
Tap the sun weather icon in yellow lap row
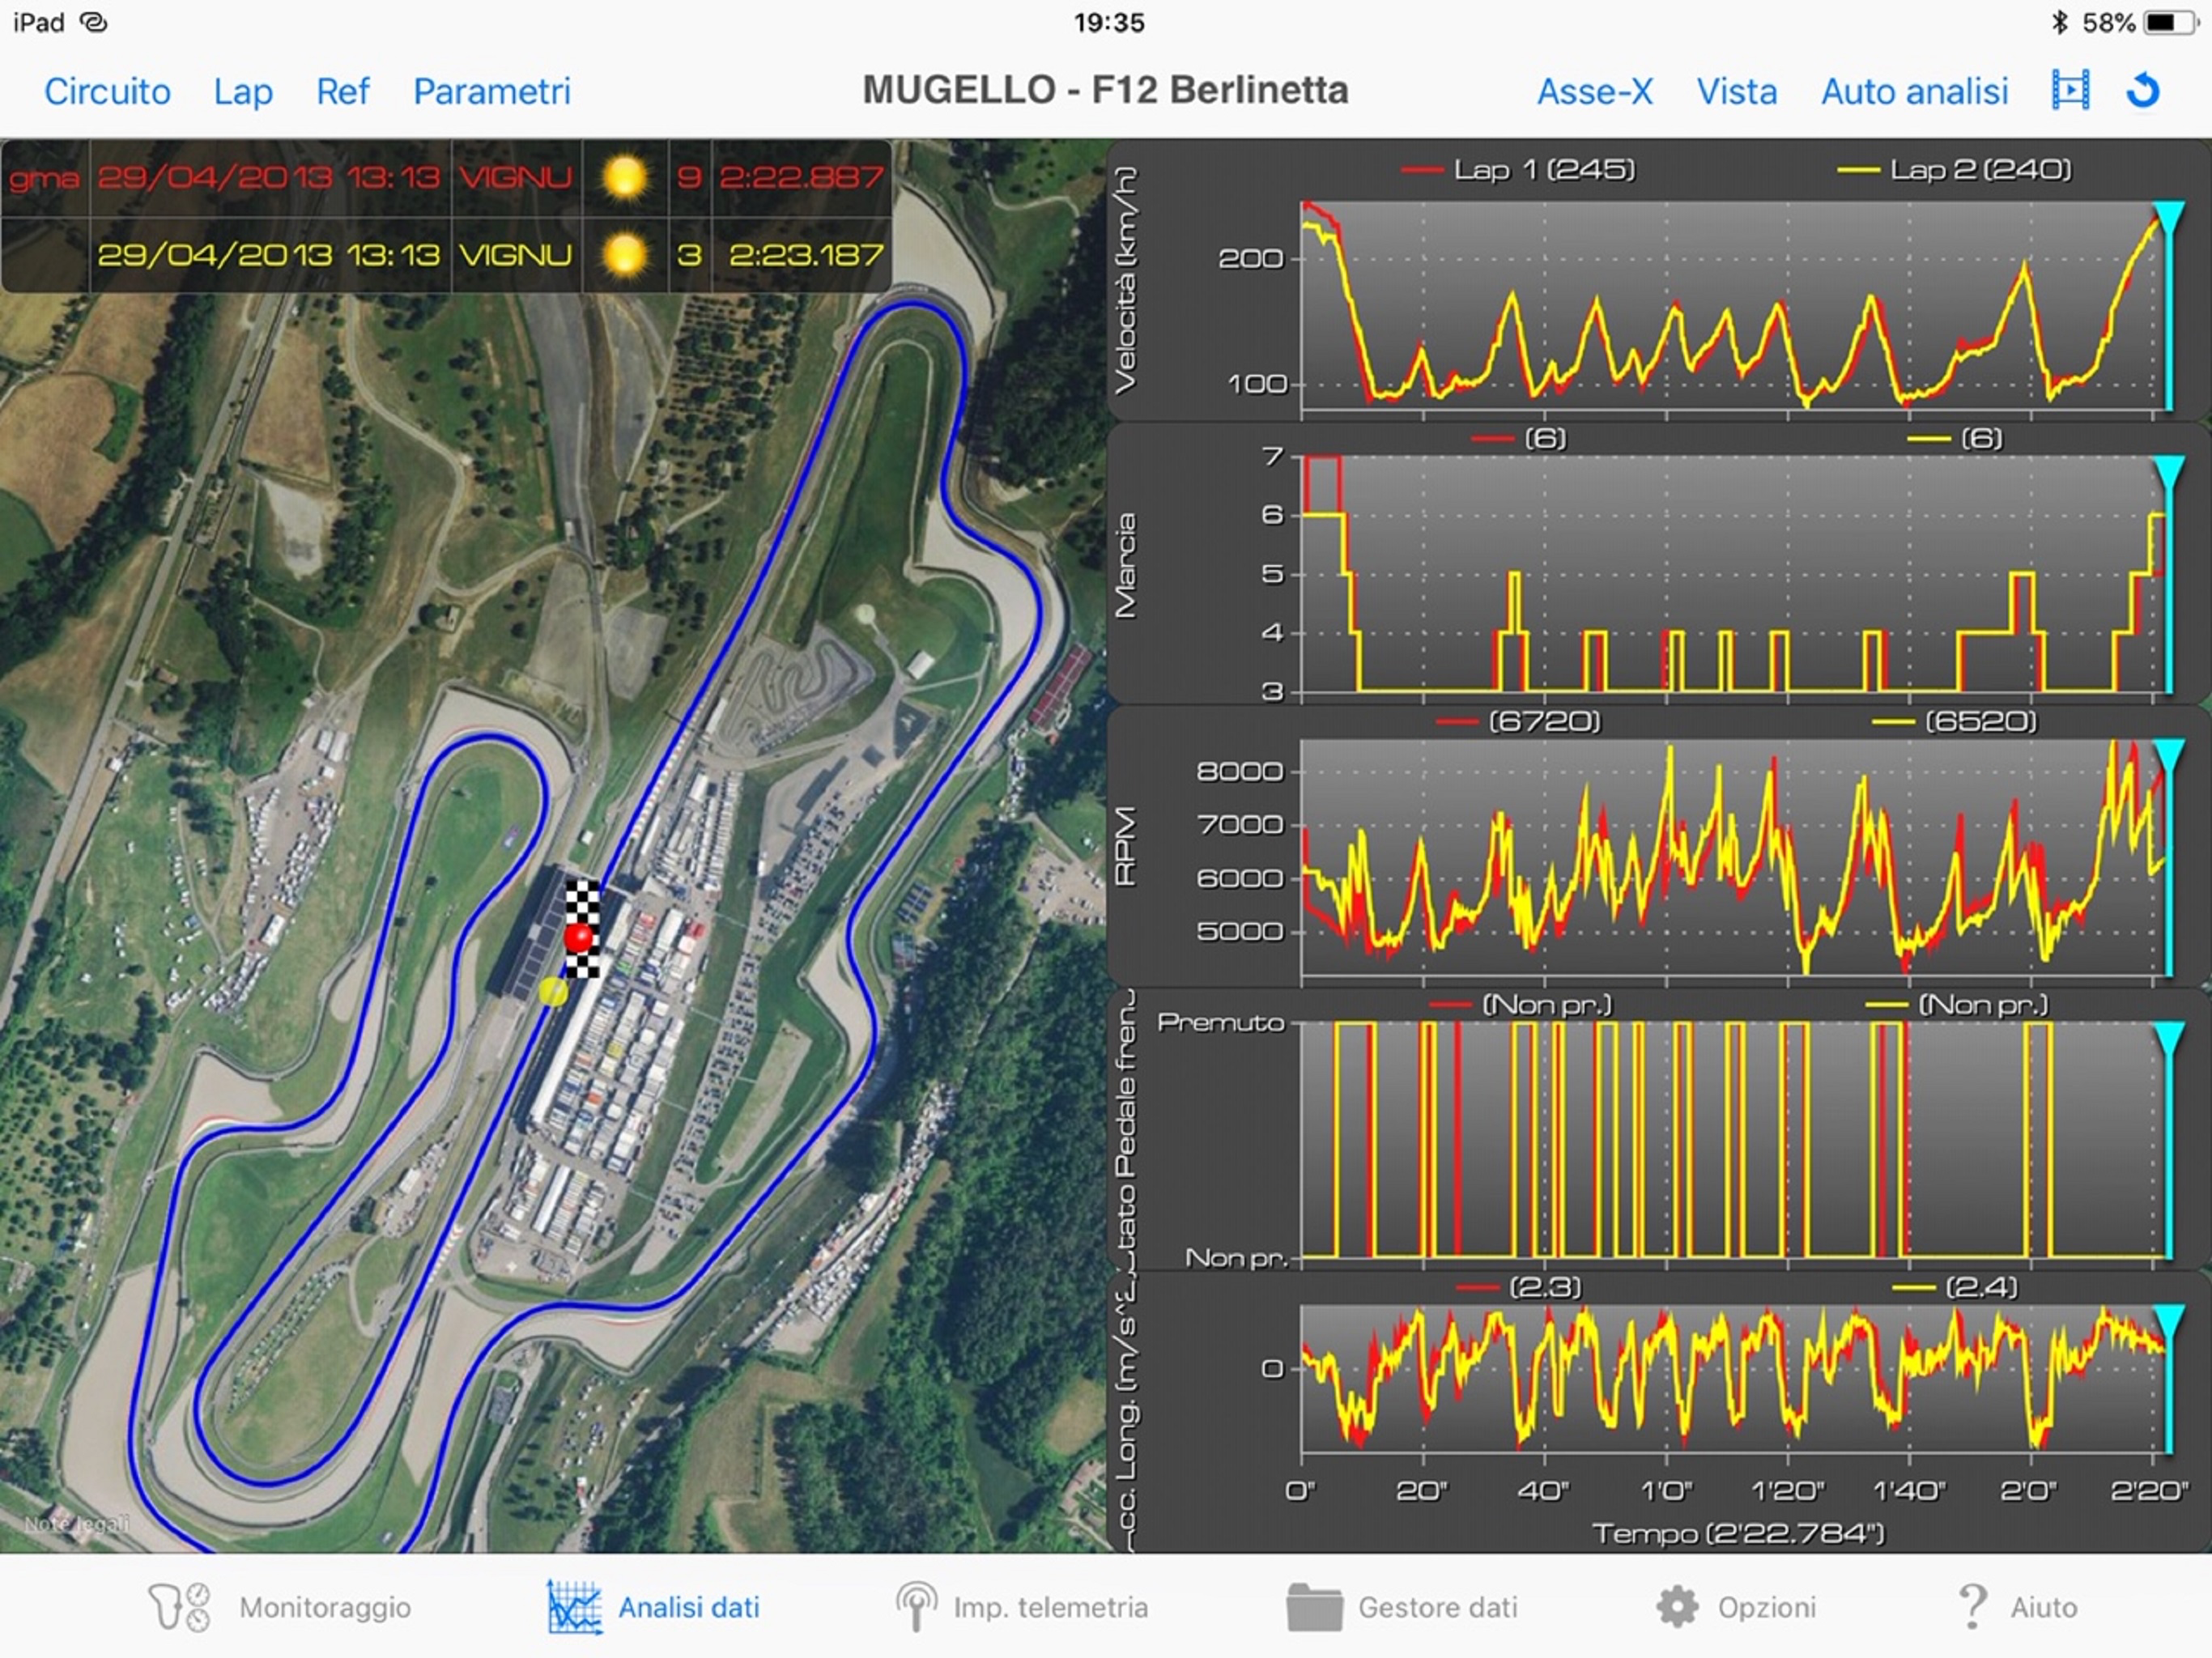pyautogui.click(x=624, y=254)
